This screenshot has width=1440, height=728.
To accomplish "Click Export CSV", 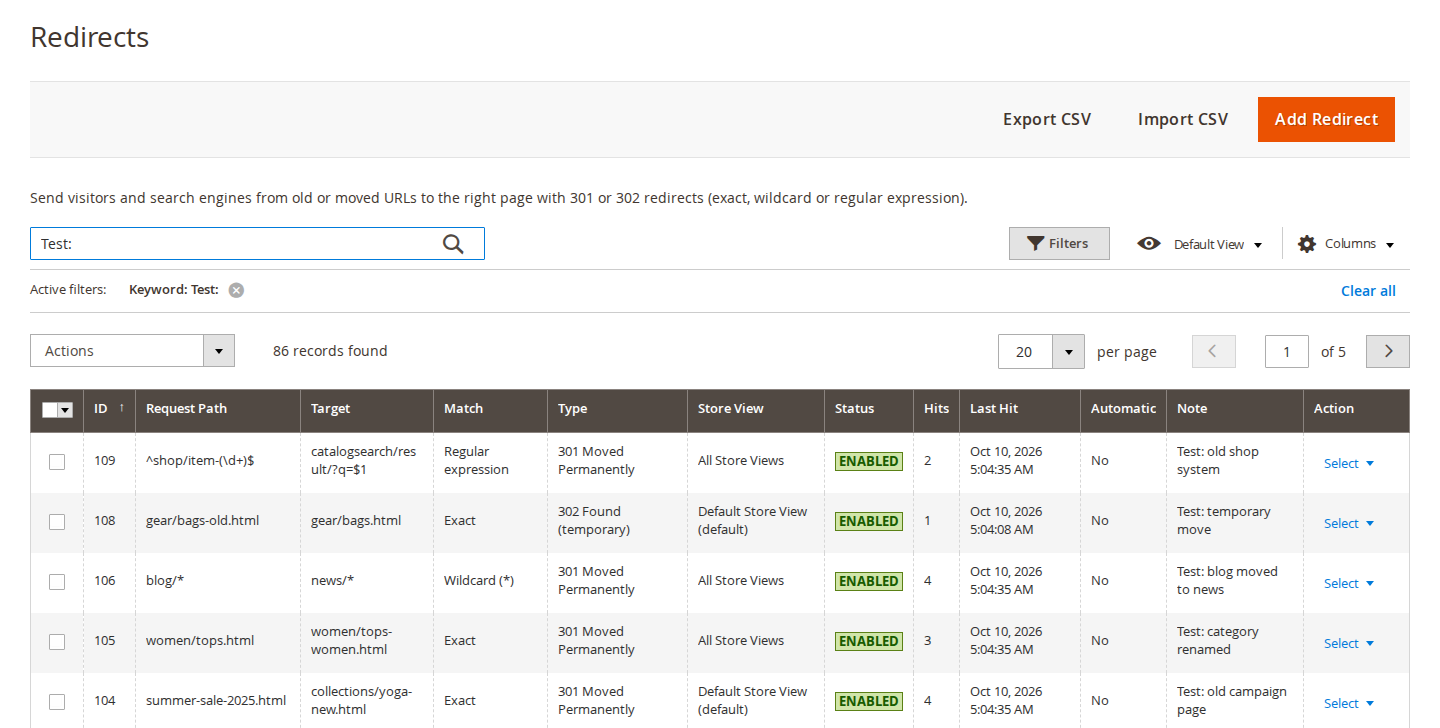I will point(1047,119).
